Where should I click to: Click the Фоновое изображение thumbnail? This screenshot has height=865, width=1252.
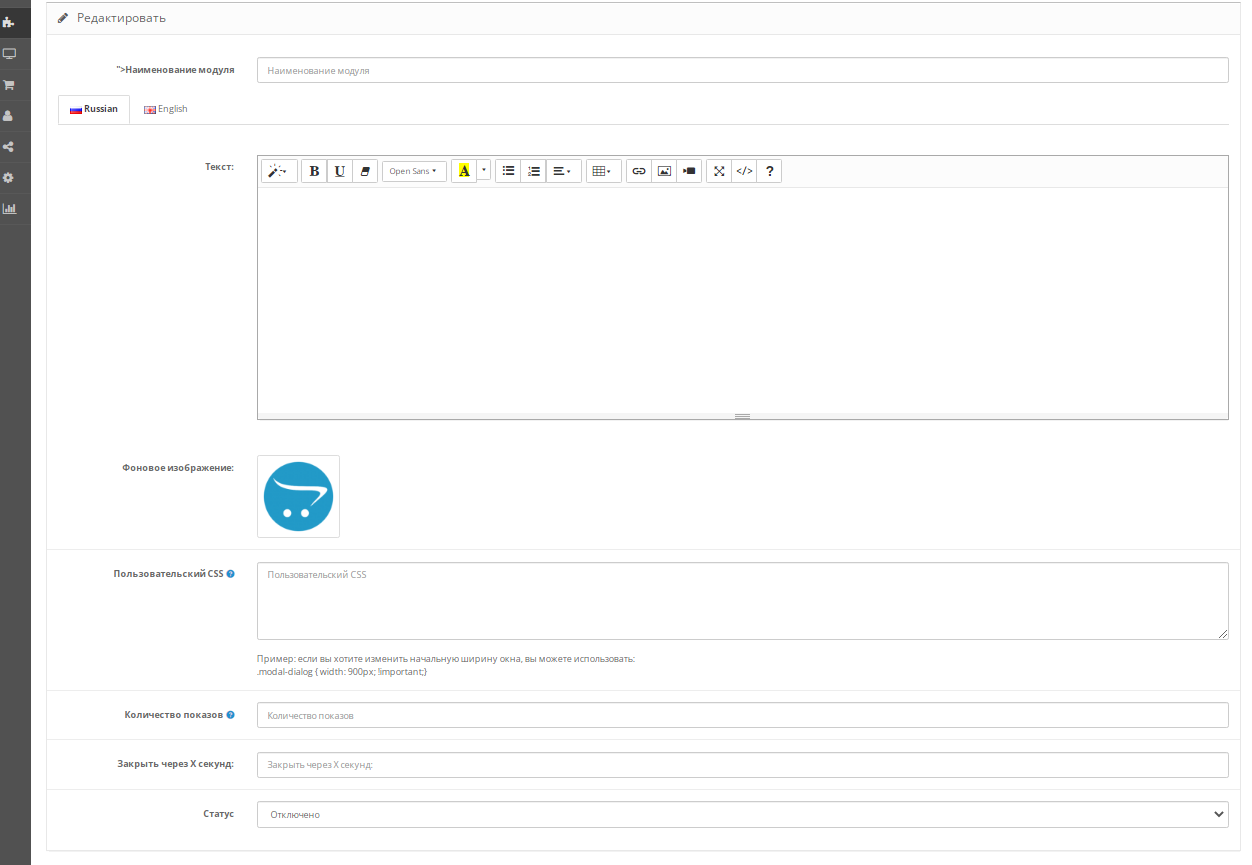(298, 496)
